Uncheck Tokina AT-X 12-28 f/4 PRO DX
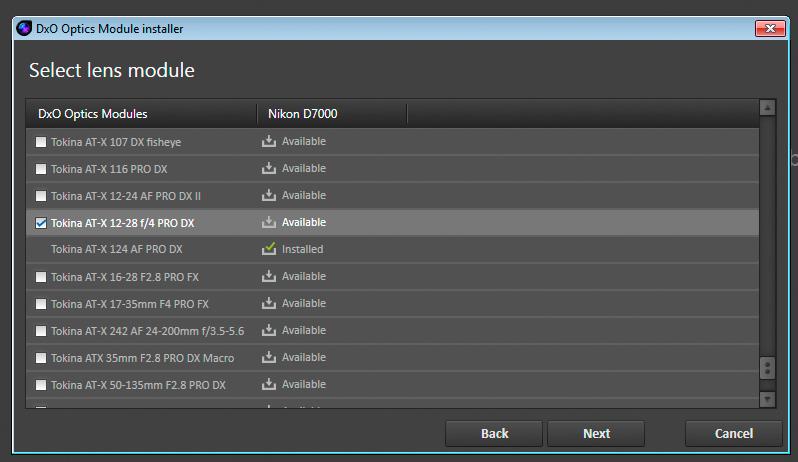 [41, 223]
